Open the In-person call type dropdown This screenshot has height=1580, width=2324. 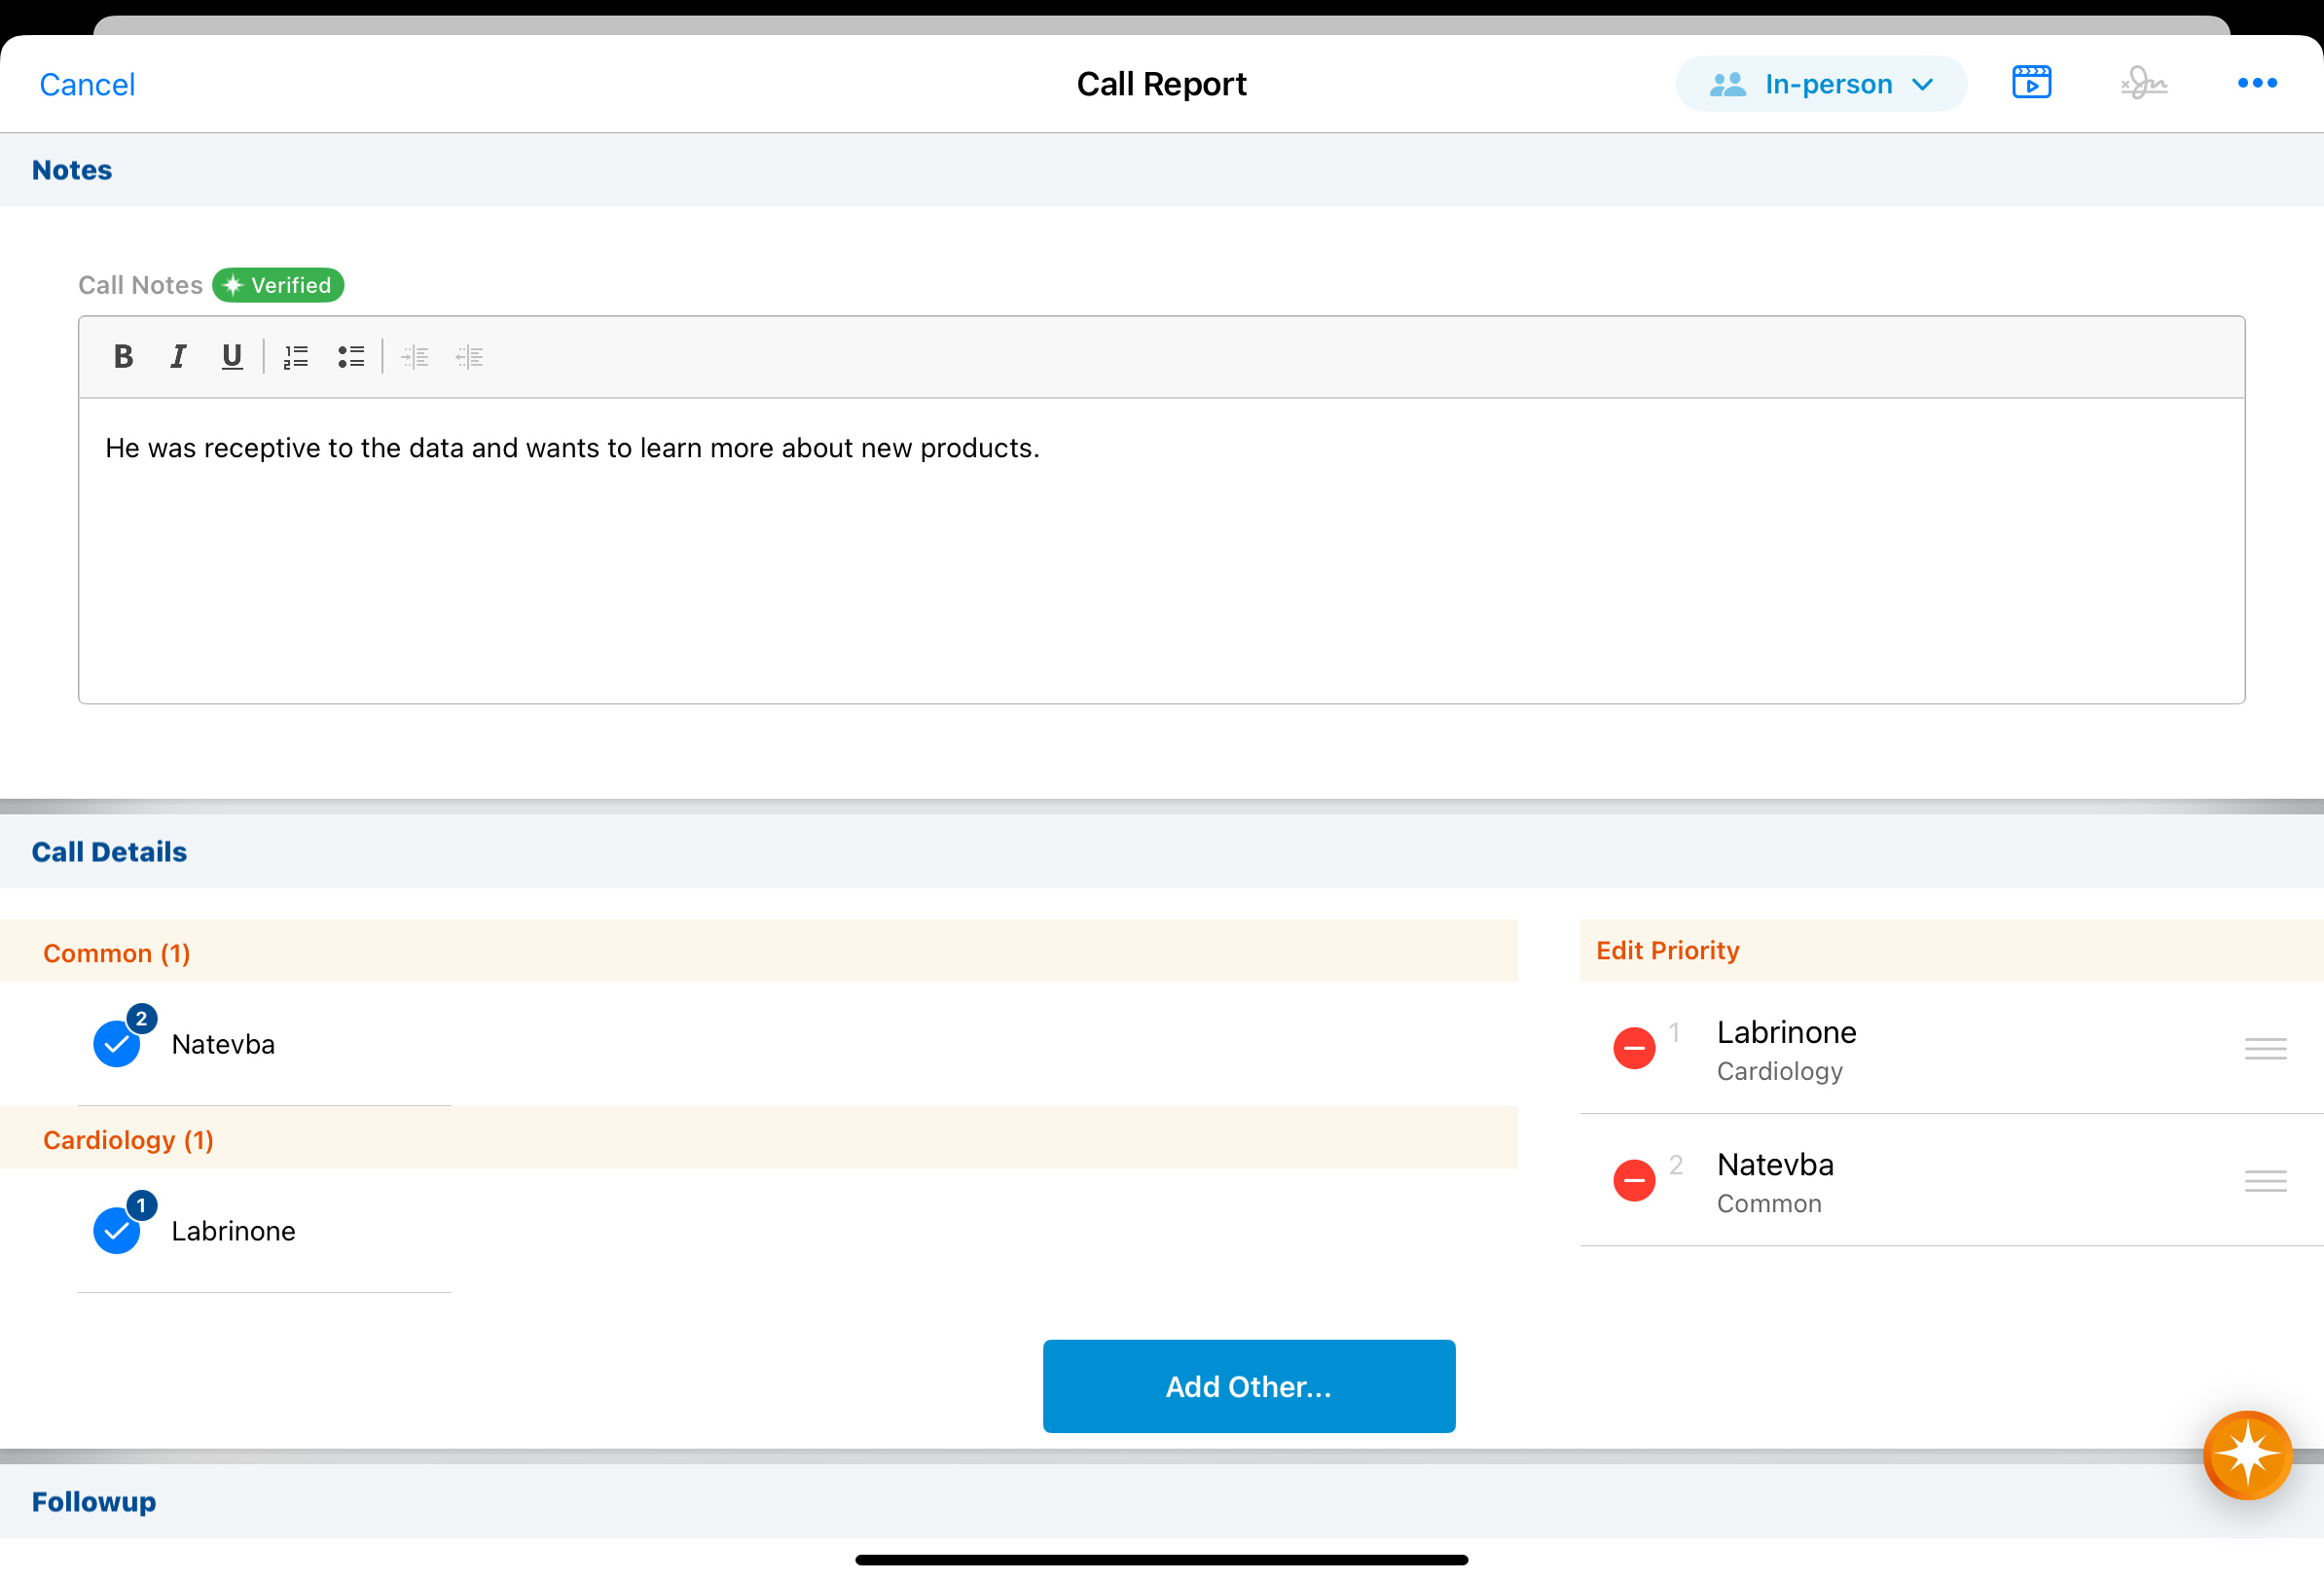[1821, 84]
